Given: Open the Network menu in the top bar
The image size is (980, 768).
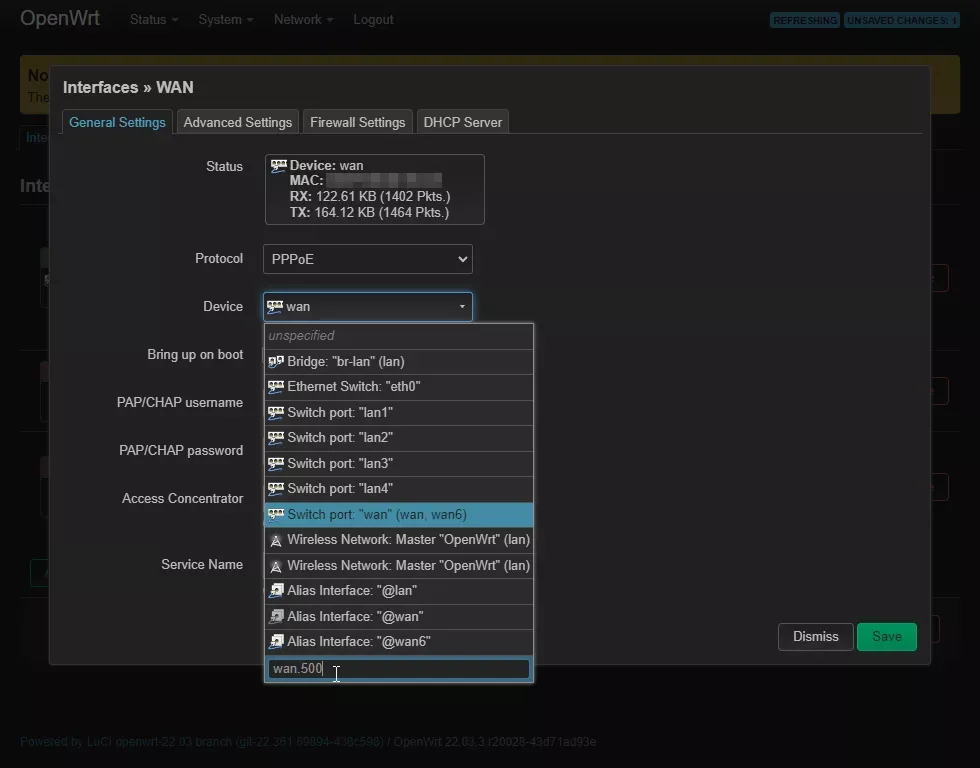Looking at the screenshot, I should tap(303, 19).
